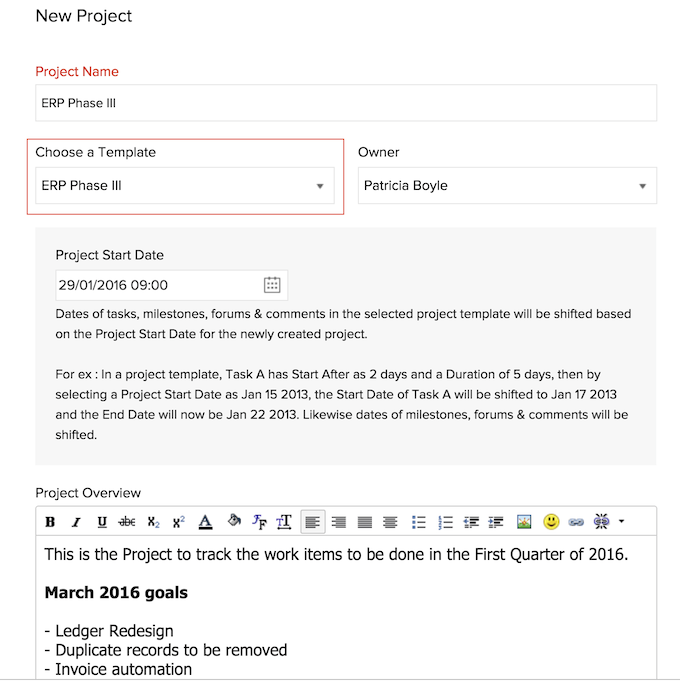Insert a hyperlink
The width and height of the screenshot is (680, 681).
(576, 522)
